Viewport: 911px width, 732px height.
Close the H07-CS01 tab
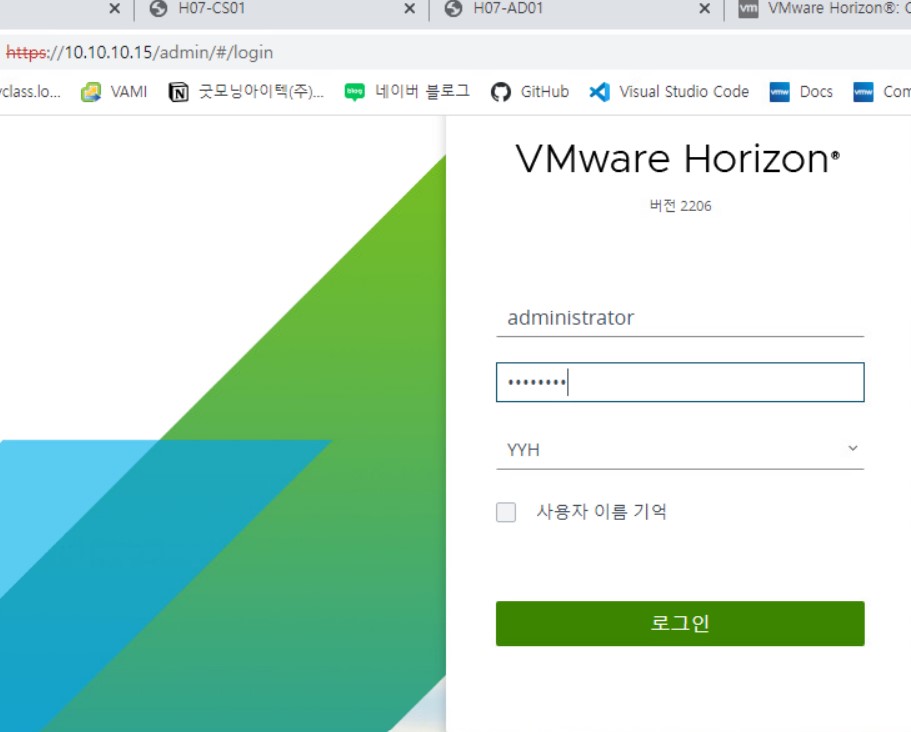coord(410,9)
